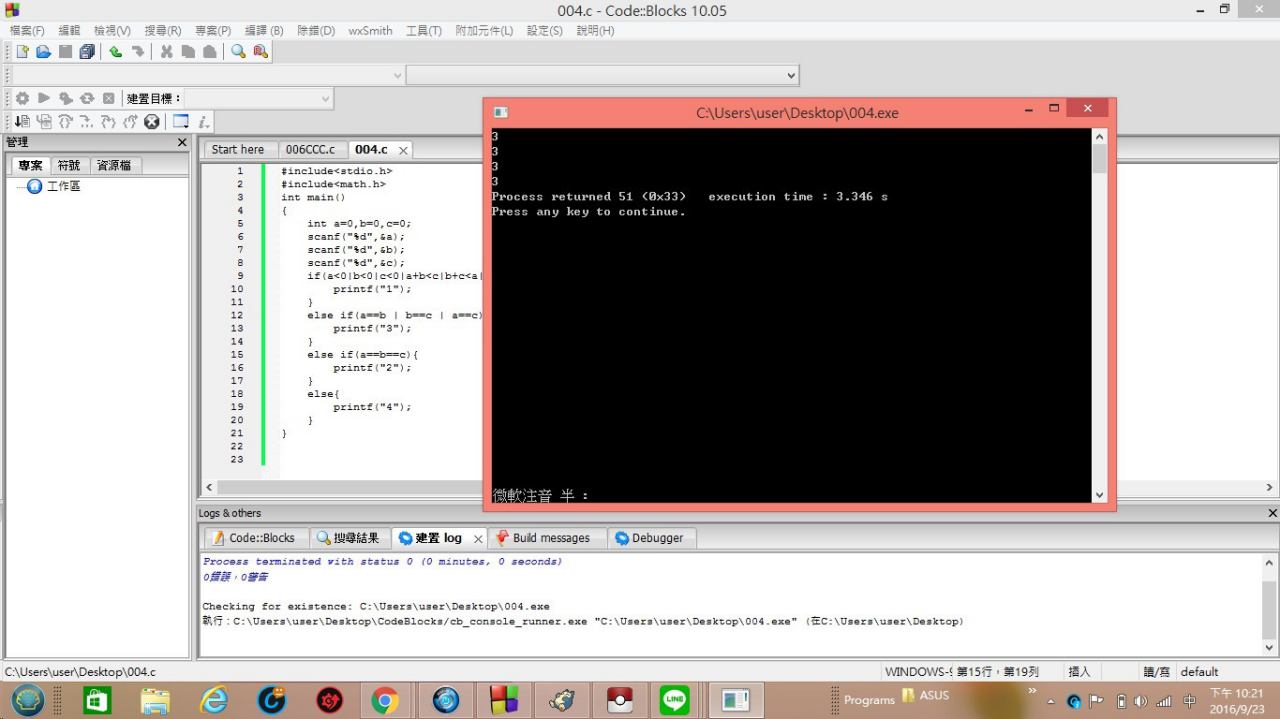
Task: Open the 檔案(F) menu
Action: pos(27,31)
